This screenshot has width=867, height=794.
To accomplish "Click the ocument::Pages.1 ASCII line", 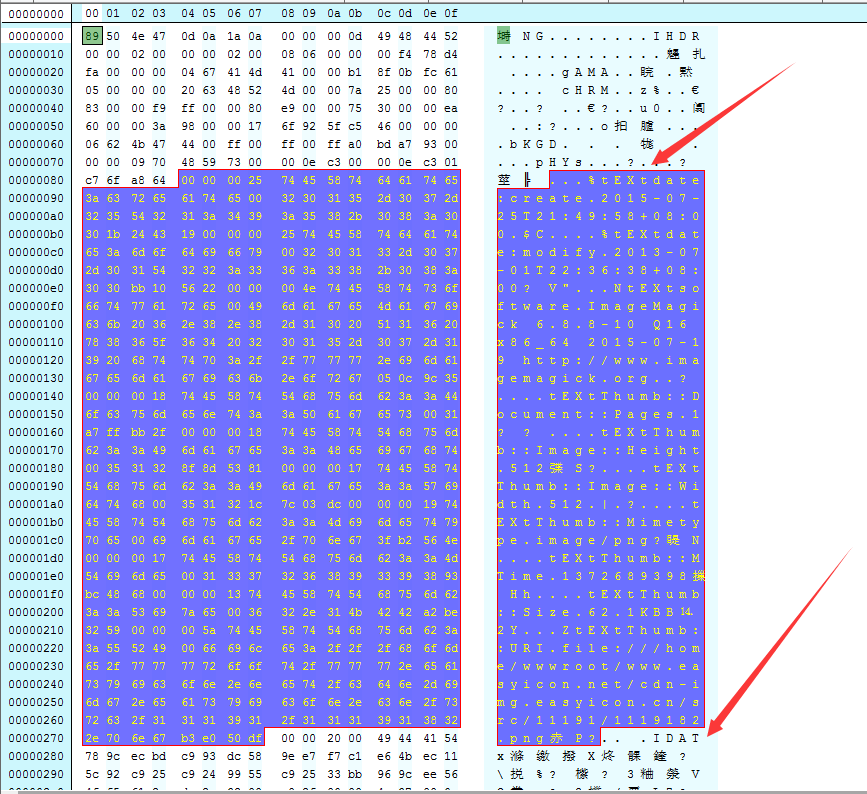I will pyautogui.click(x=600, y=414).
